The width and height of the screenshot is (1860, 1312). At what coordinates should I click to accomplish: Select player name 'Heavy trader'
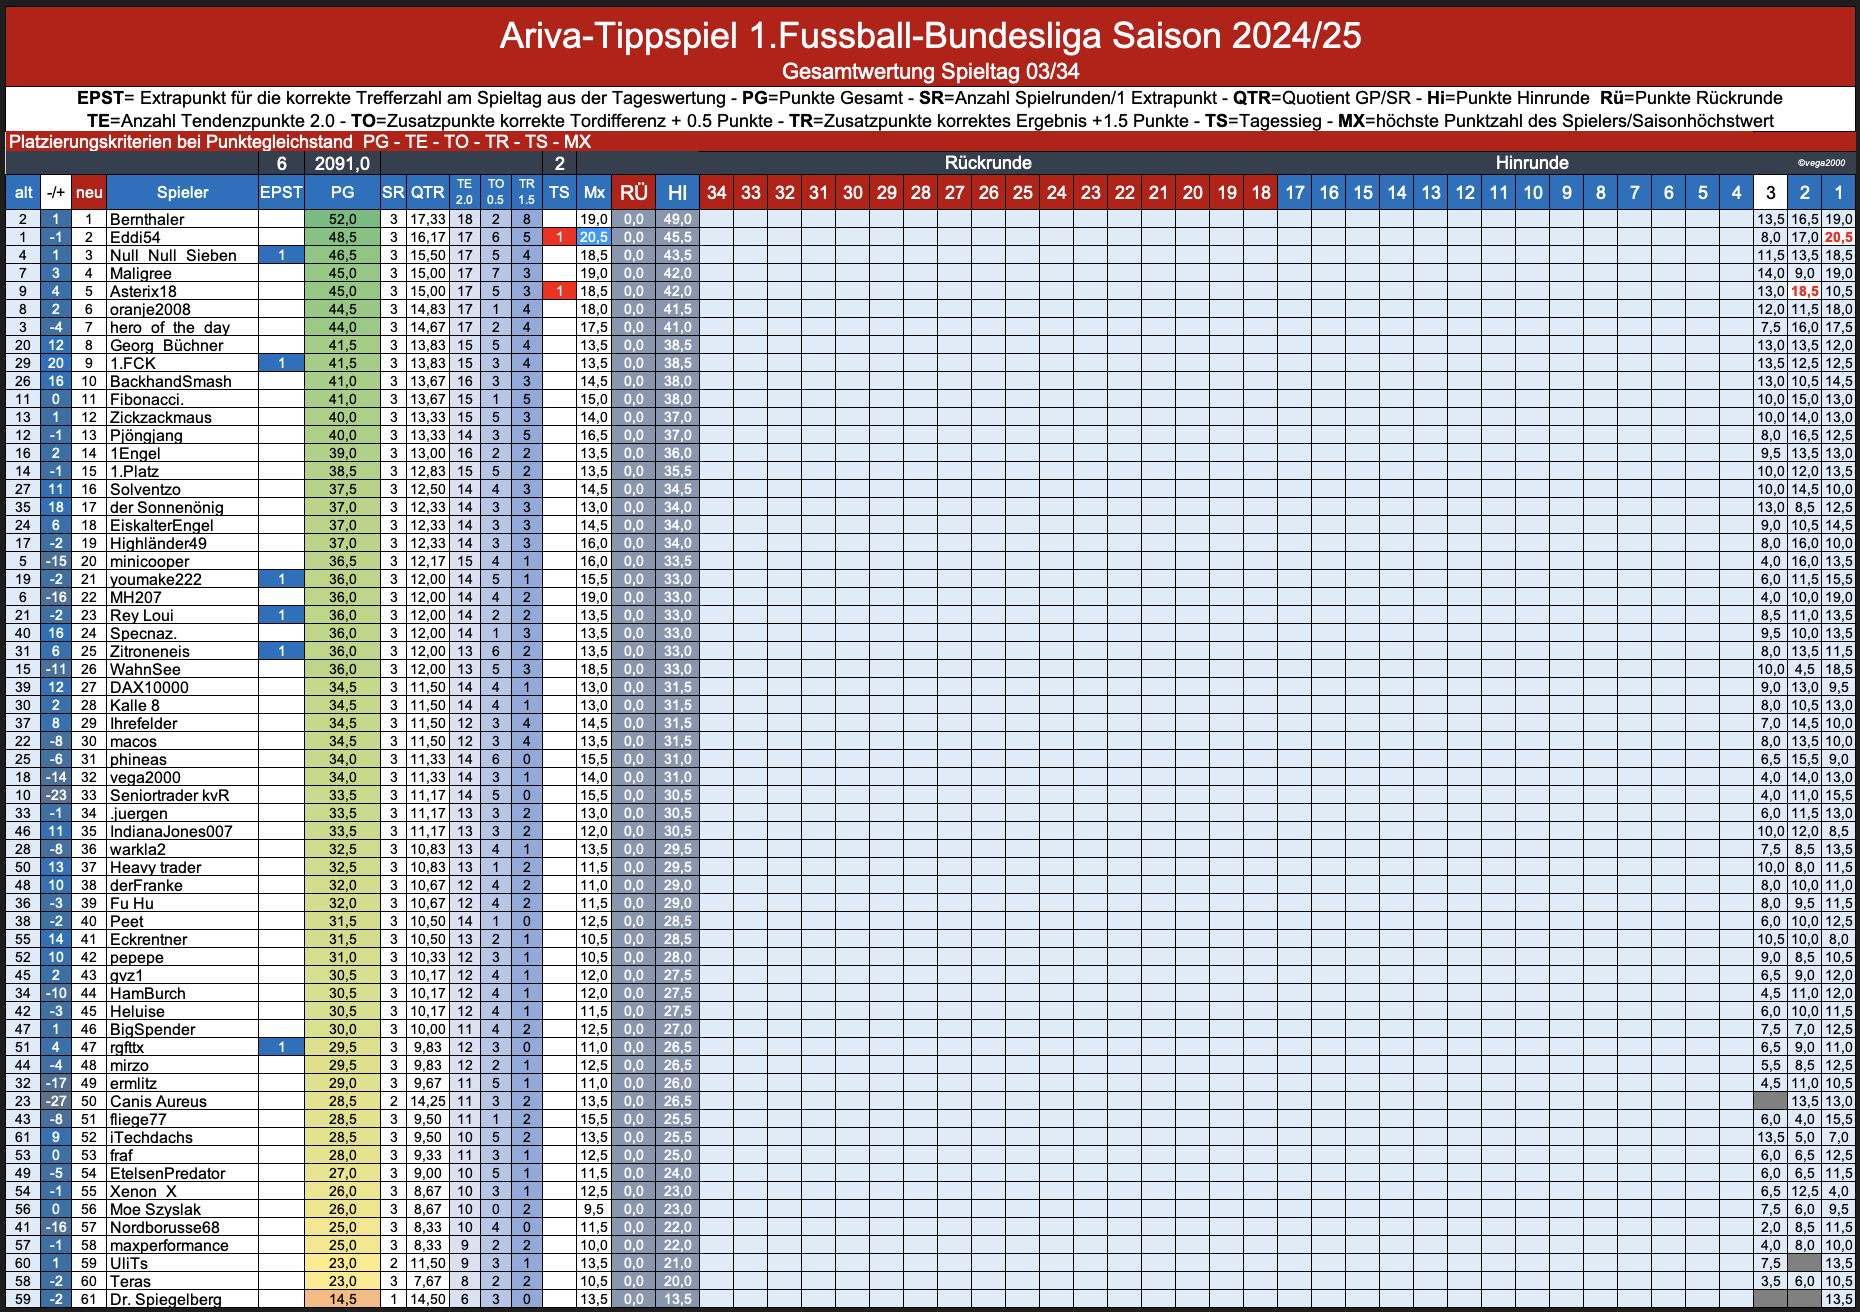156,867
